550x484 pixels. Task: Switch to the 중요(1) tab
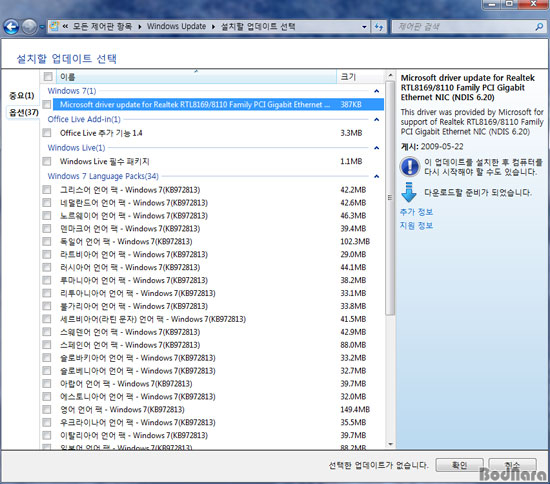[22, 95]
